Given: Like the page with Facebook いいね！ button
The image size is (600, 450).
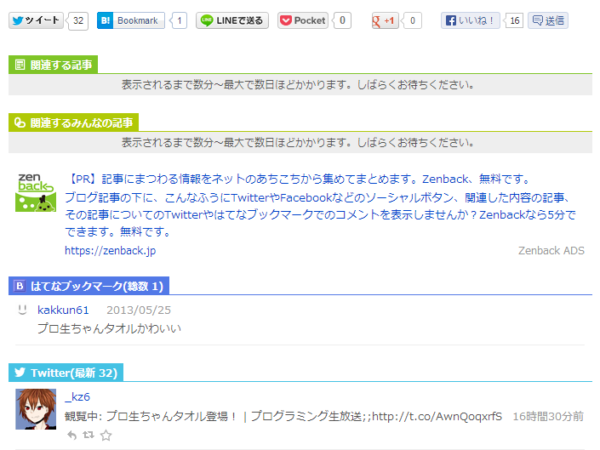Looking at the screenshot, I should coord(470,21).
